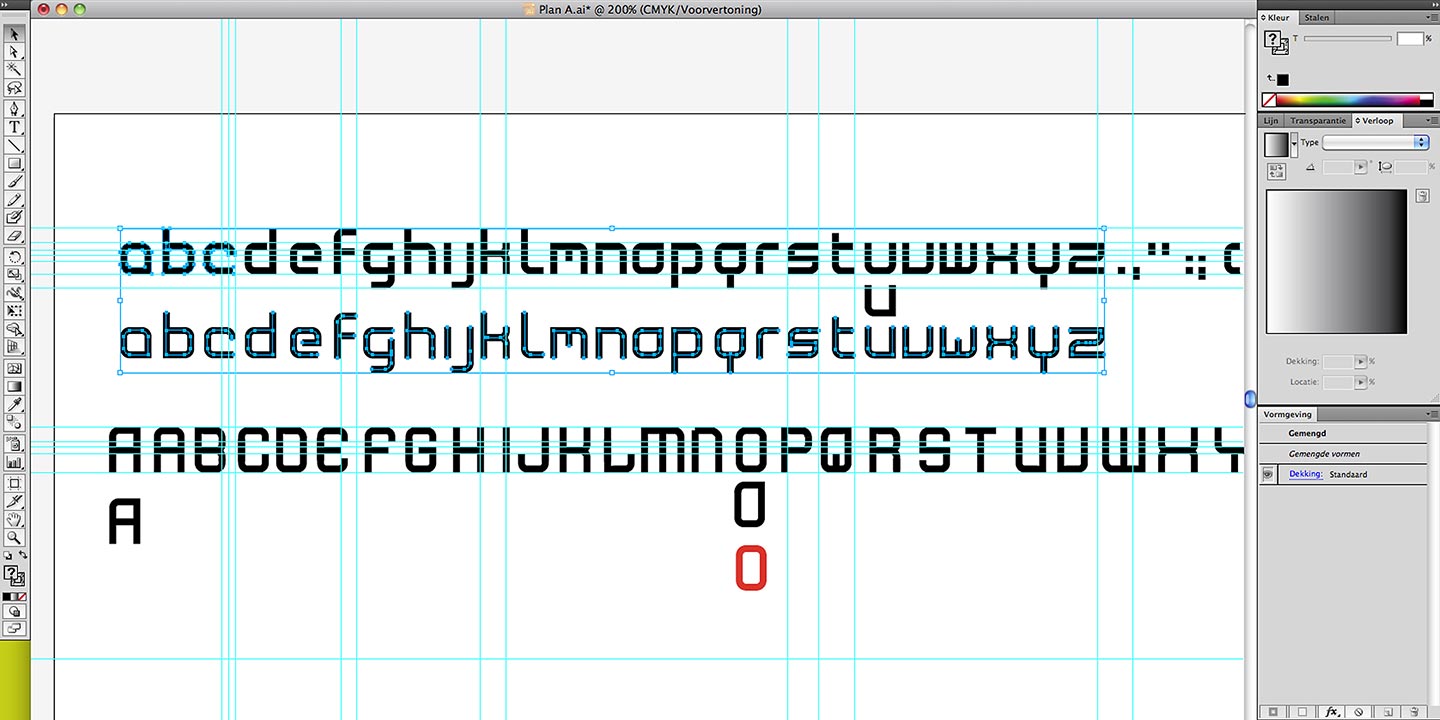Reverse gradient button in Verloop panel
Viewport: 1440px width, 720px height.
[x=1277, y=171]
